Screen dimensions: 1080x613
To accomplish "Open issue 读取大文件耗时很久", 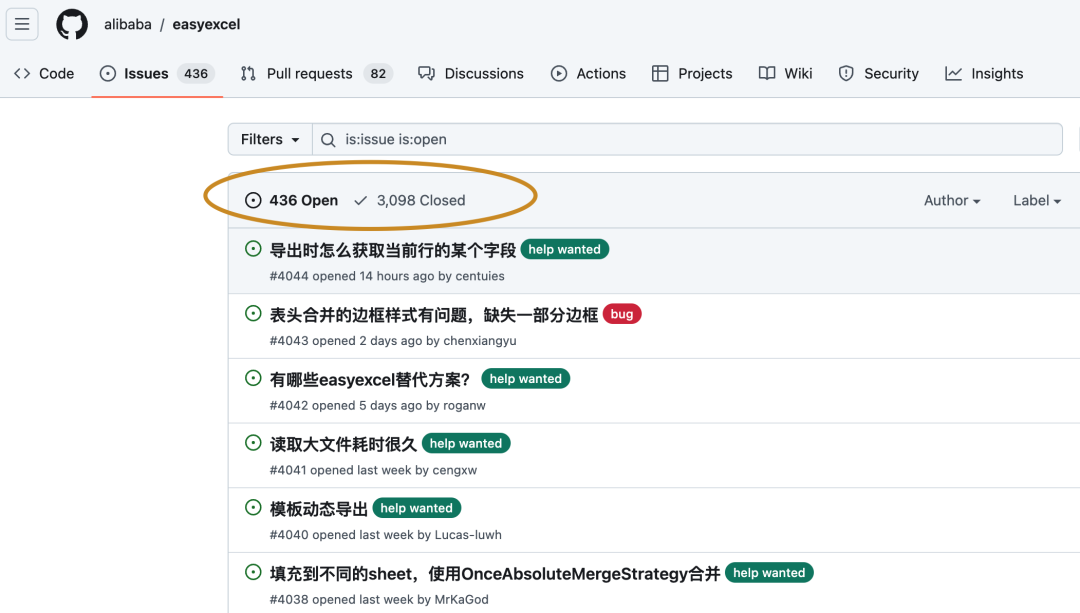I will [343, 444].
